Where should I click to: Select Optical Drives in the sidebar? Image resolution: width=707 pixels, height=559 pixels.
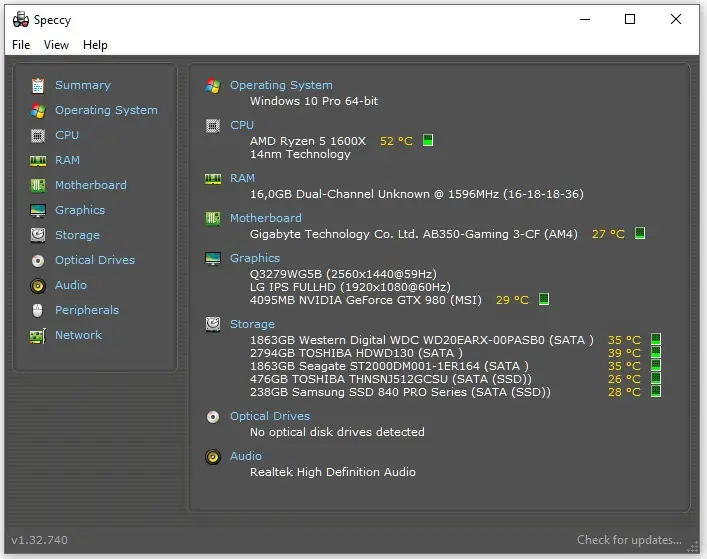[95, 260]
